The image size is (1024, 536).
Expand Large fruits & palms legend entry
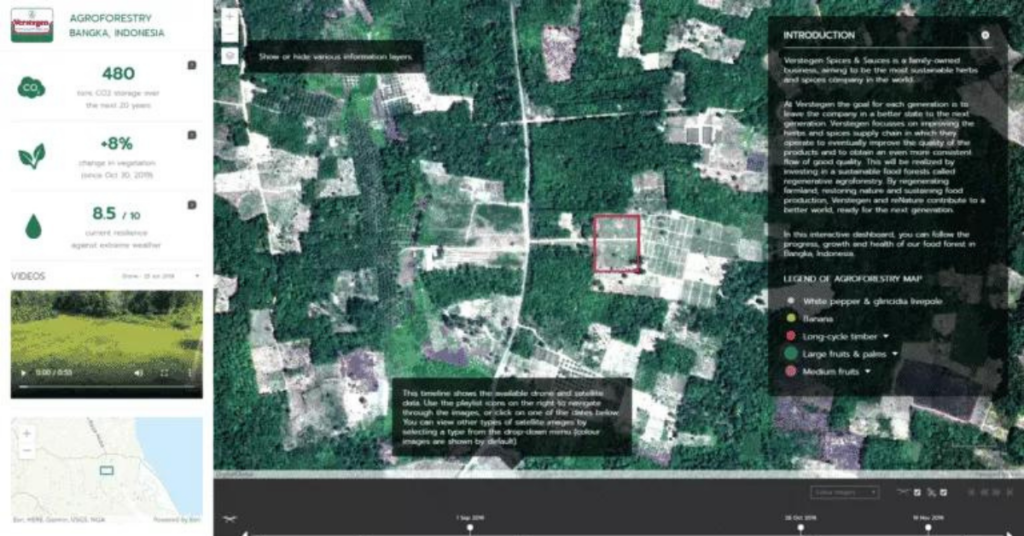(896, 353)
